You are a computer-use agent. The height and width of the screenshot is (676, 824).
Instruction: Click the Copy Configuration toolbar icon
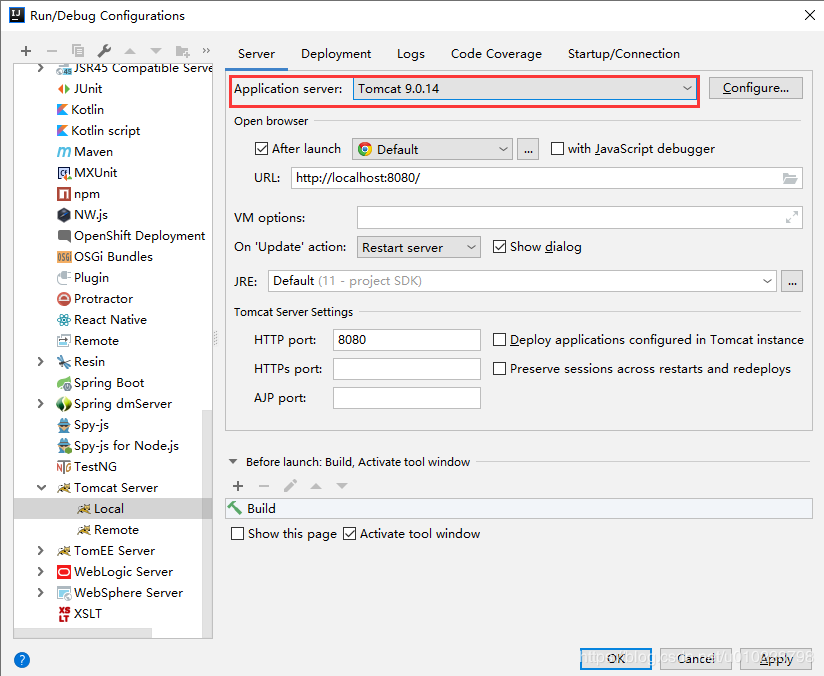[78, 50]
